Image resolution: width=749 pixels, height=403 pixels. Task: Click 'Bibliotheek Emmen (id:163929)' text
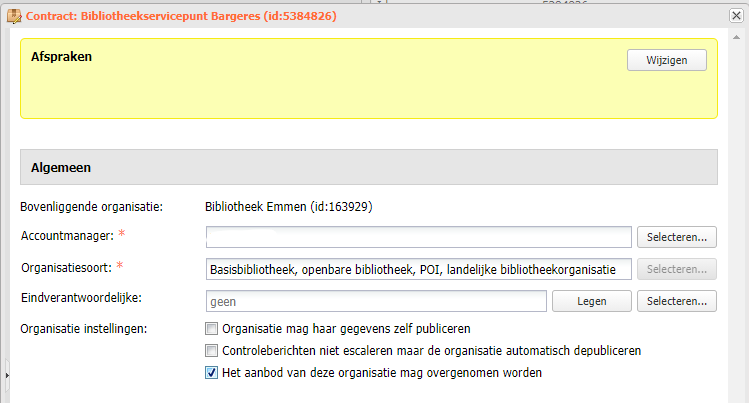click(289, 207)
